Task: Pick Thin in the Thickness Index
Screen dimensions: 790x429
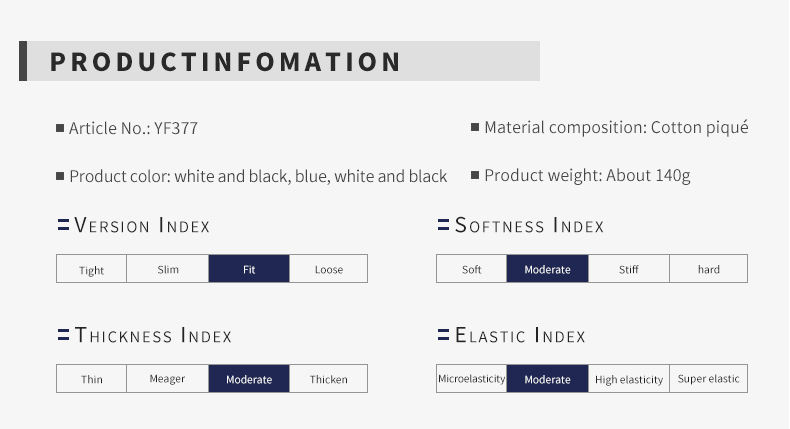Action: click(x=91, y=379)
